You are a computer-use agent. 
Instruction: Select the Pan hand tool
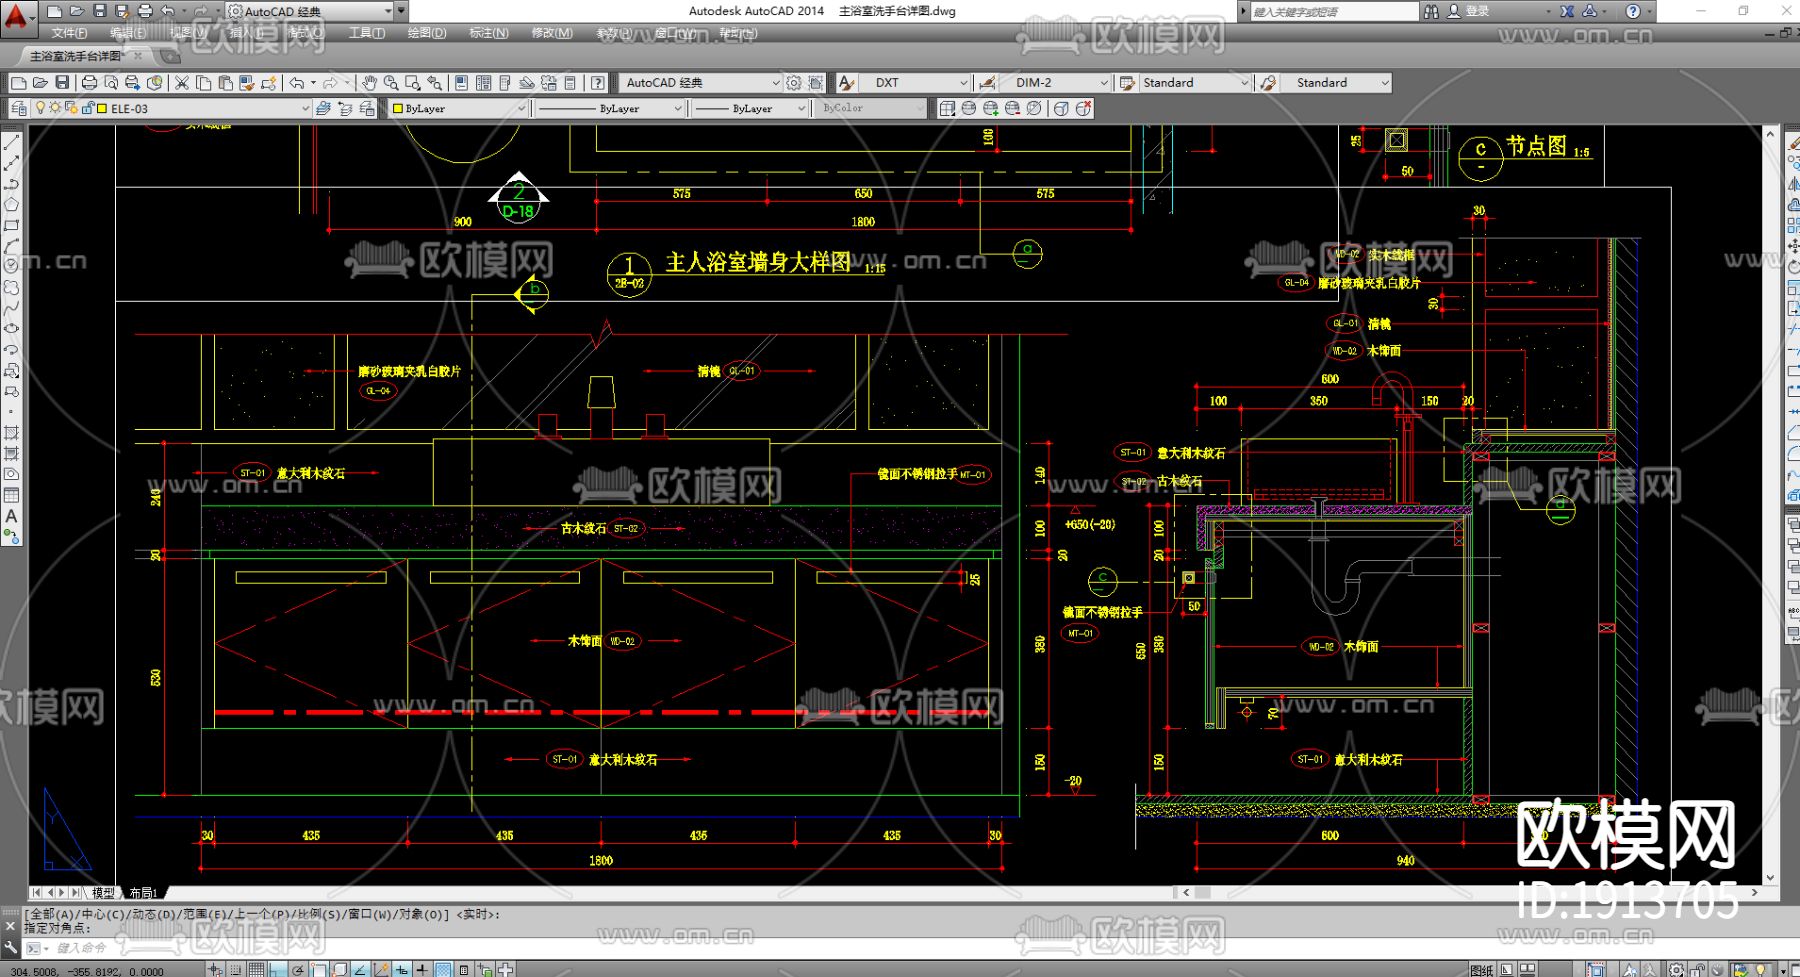tap(369, 83)
